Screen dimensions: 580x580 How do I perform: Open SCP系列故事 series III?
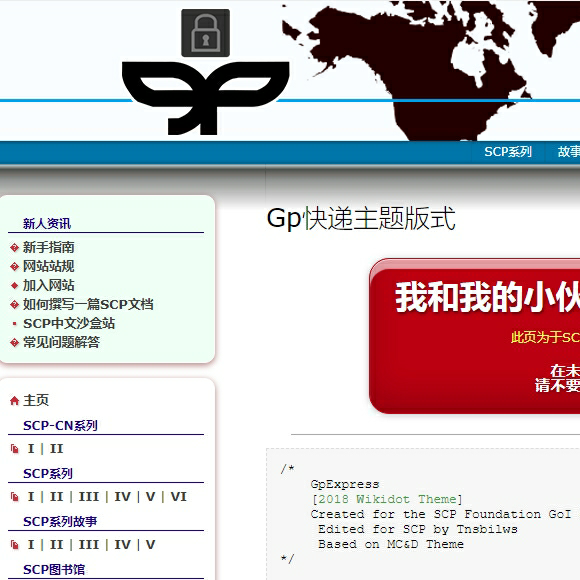click(x=89, y=545)
